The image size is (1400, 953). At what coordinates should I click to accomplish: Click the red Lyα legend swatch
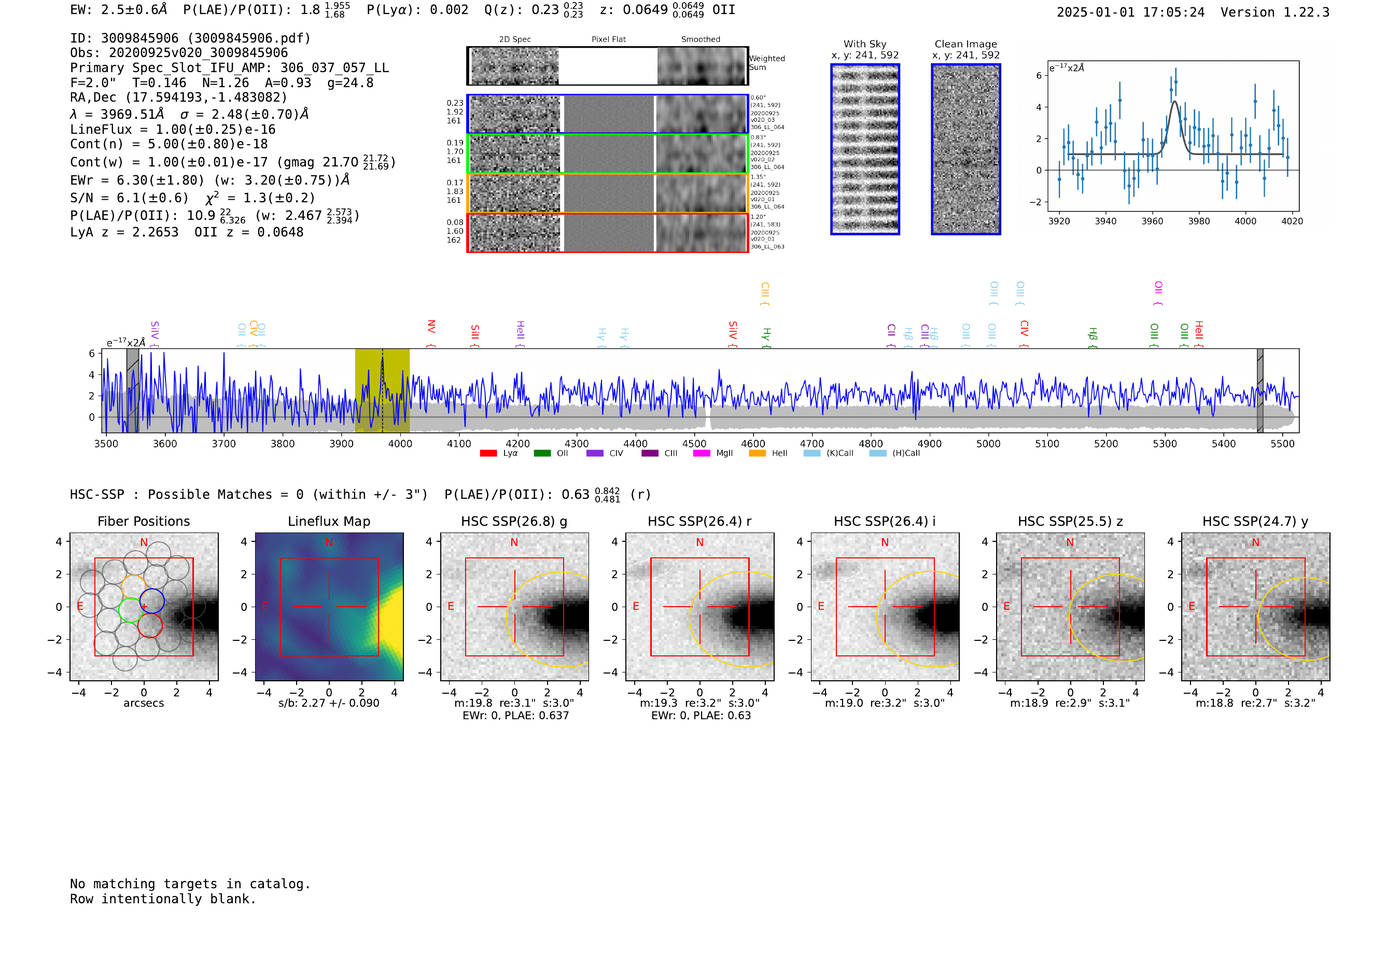(x=488, y=454)
